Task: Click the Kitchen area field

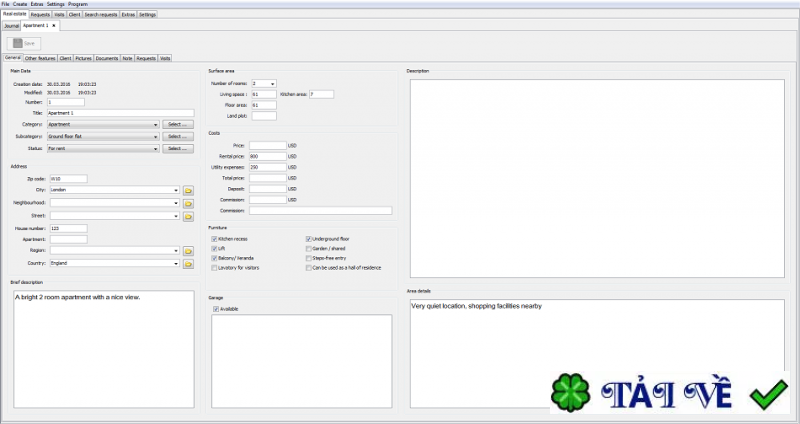Action: click(x=321, y=94)
